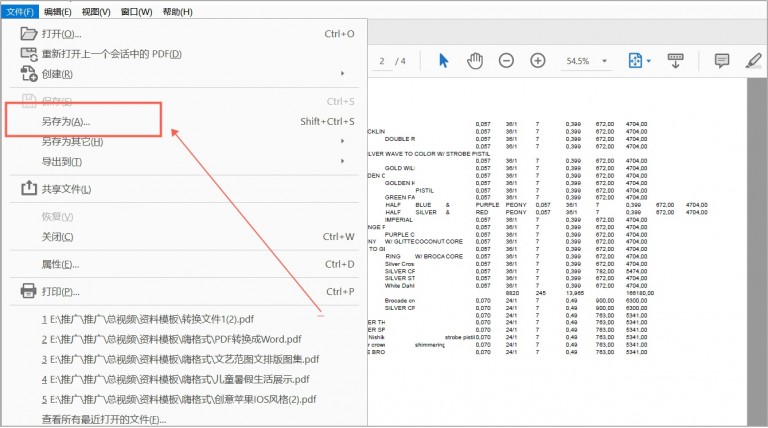Click the scrolling mode download-arrow icon
The width and height of the screenshot is (768, 428).
[x=675, y=61]
